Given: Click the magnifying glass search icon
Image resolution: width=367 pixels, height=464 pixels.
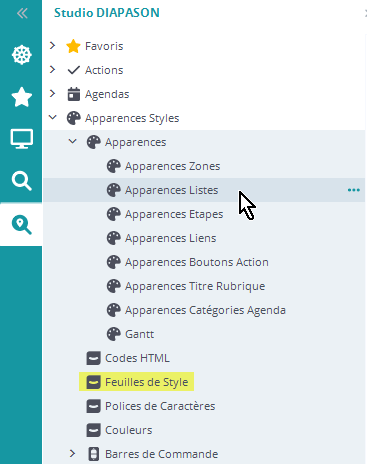Looking at the screenshot, I should point(21,181).
